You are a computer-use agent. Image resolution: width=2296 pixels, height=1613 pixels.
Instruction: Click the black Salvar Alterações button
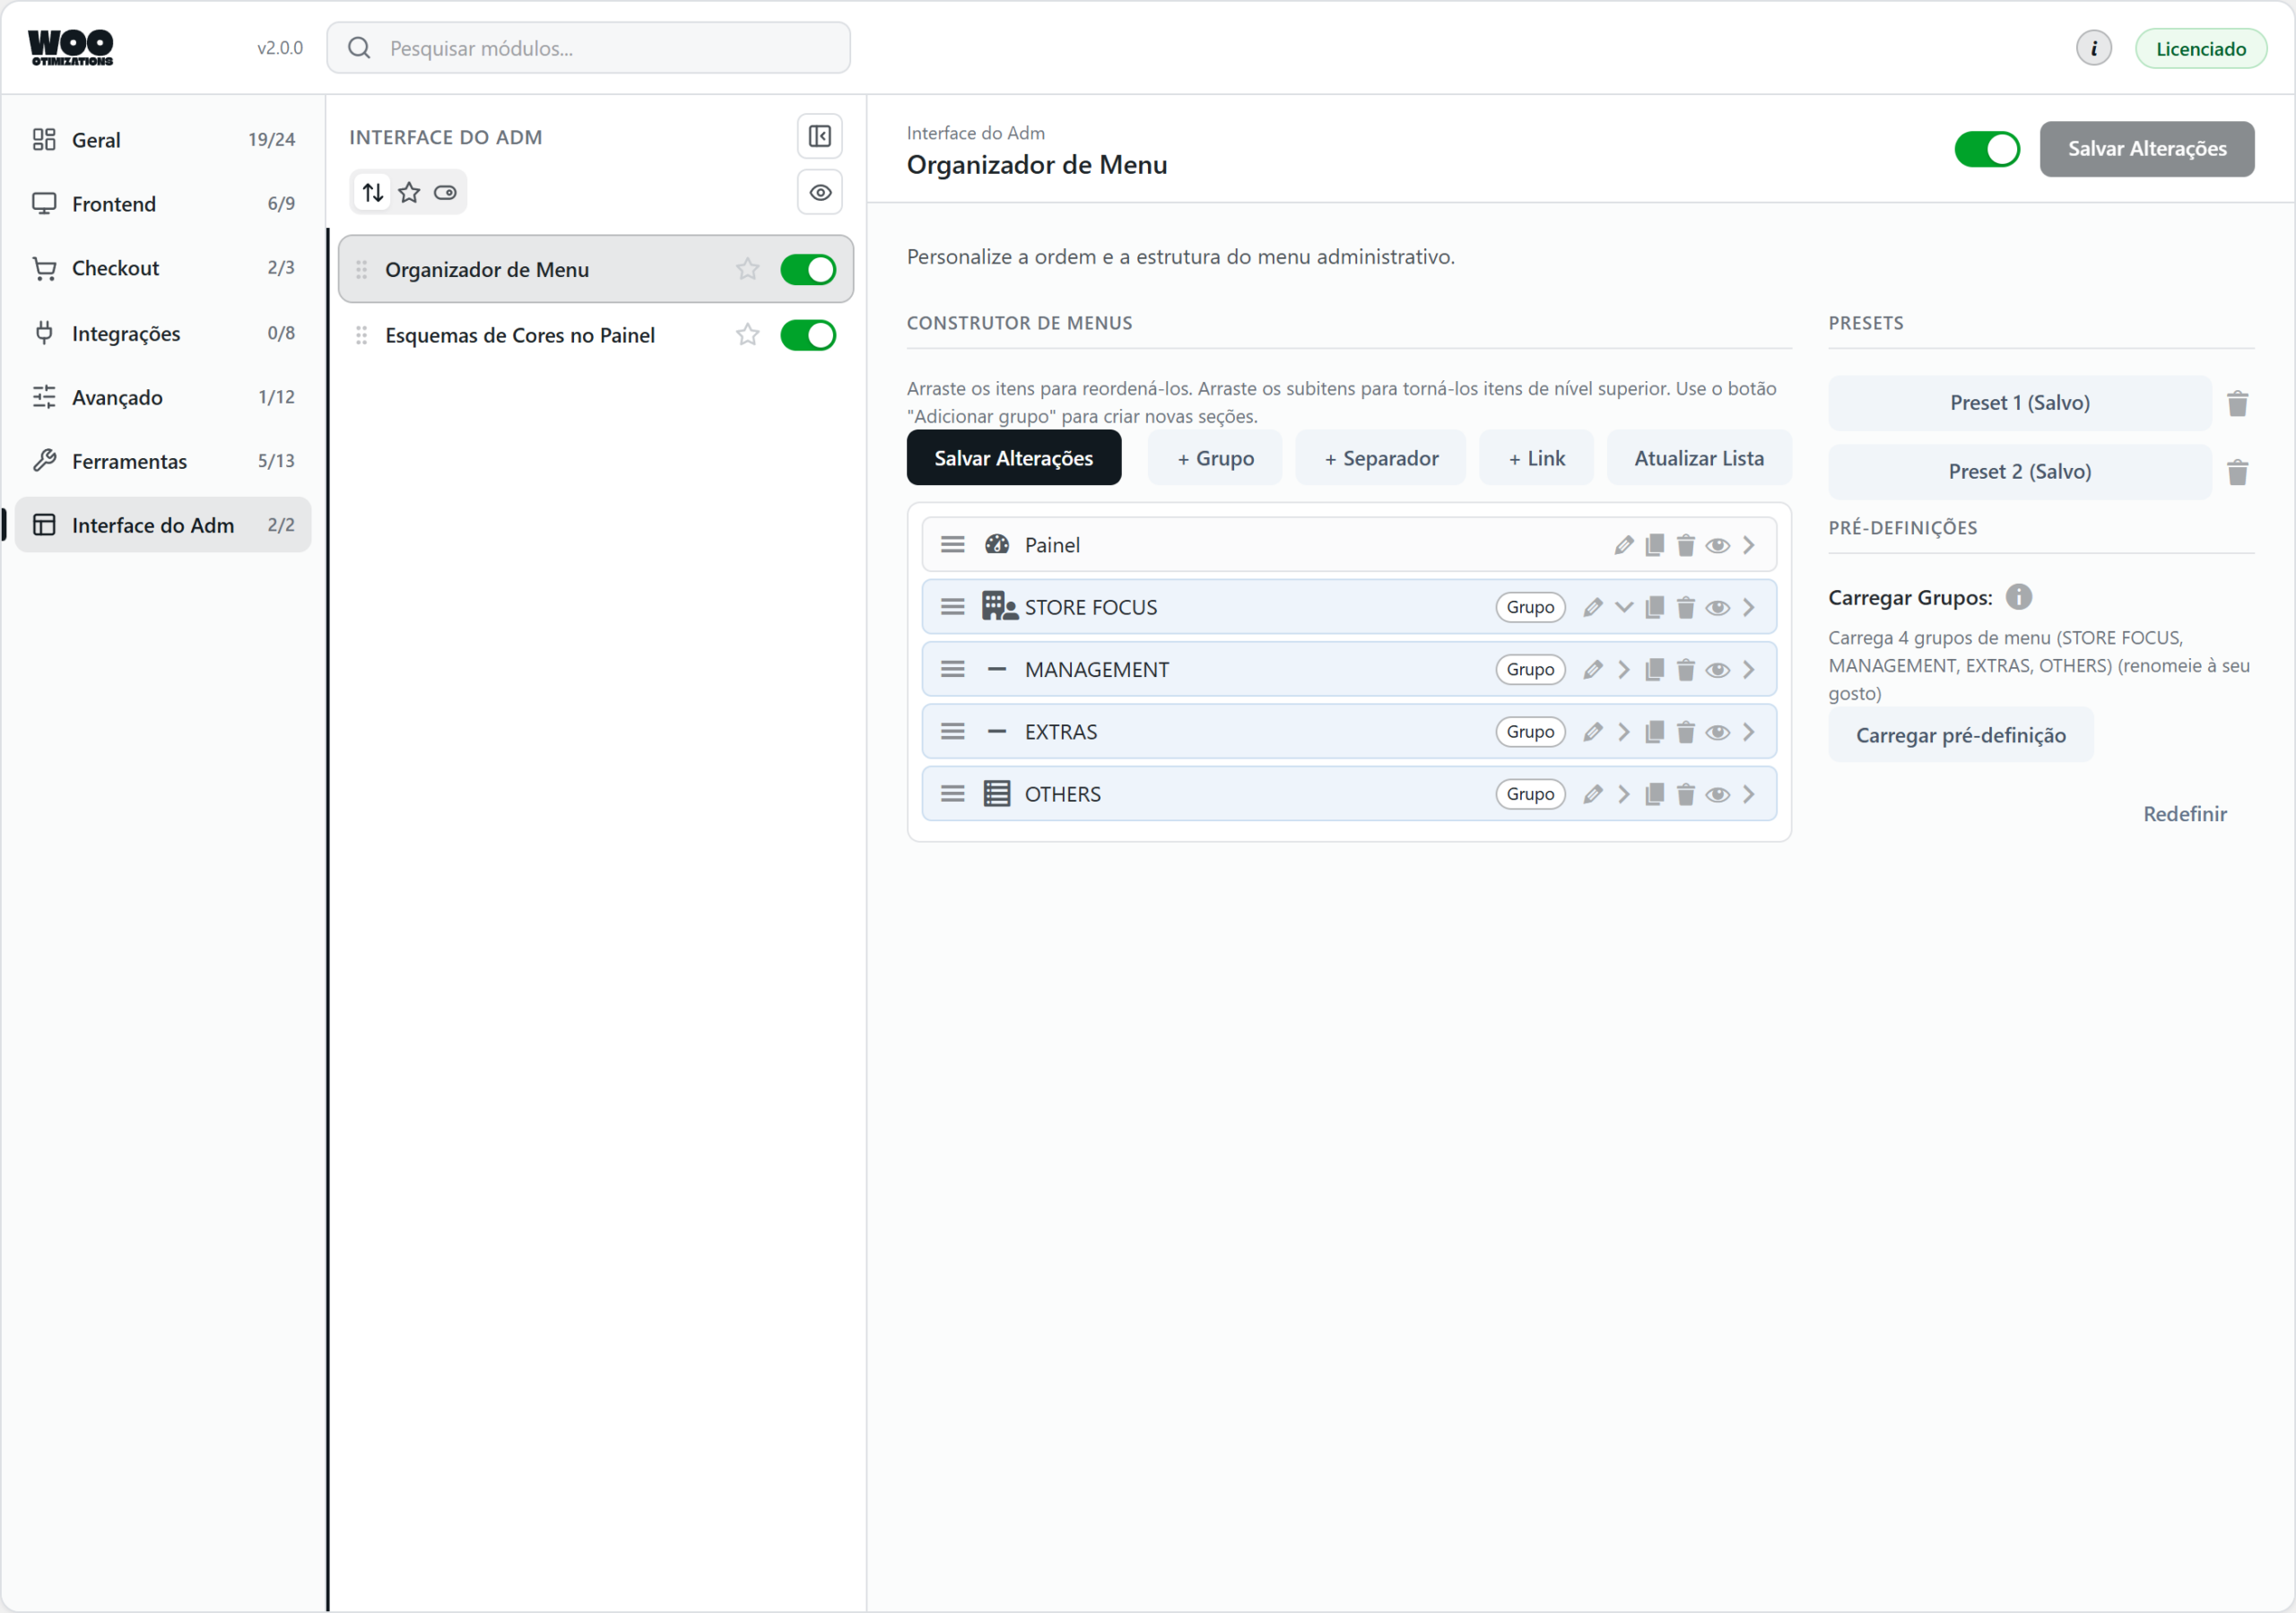point(1013,458)
